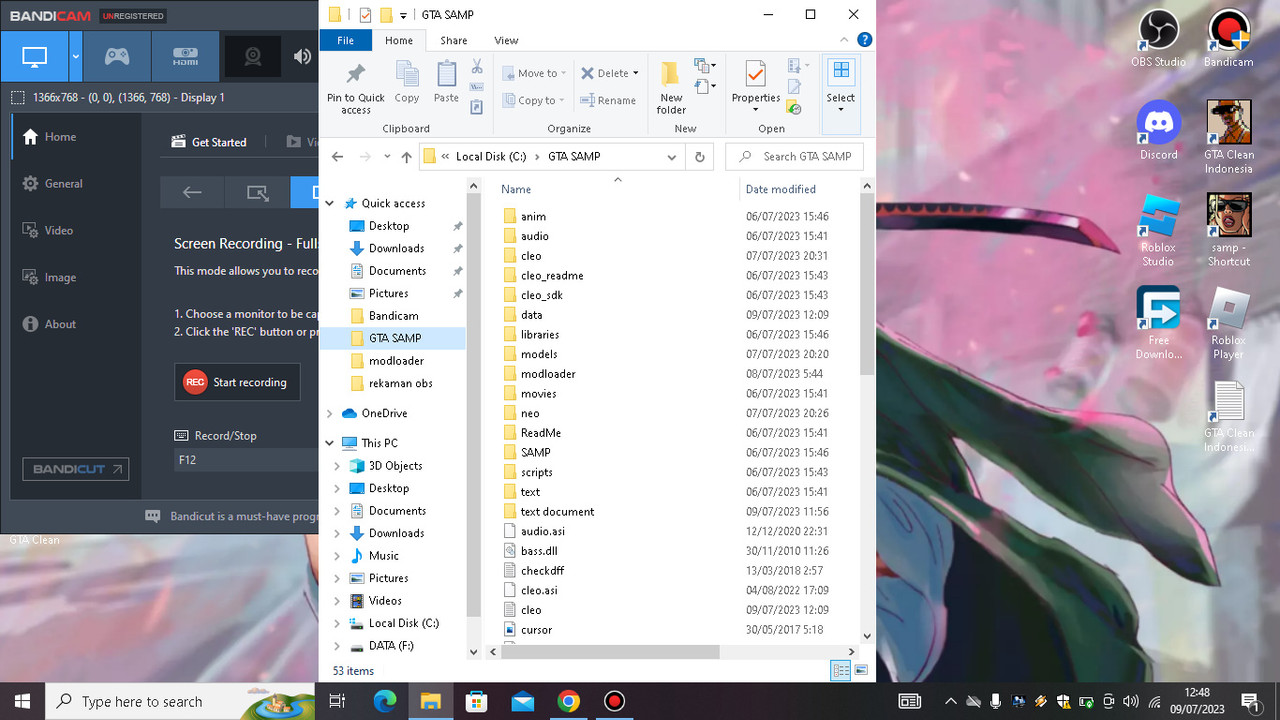Viewport: 1280px width, 720px height.
Task: Open the Delete dropdown arrow
Action: [637, 73]
